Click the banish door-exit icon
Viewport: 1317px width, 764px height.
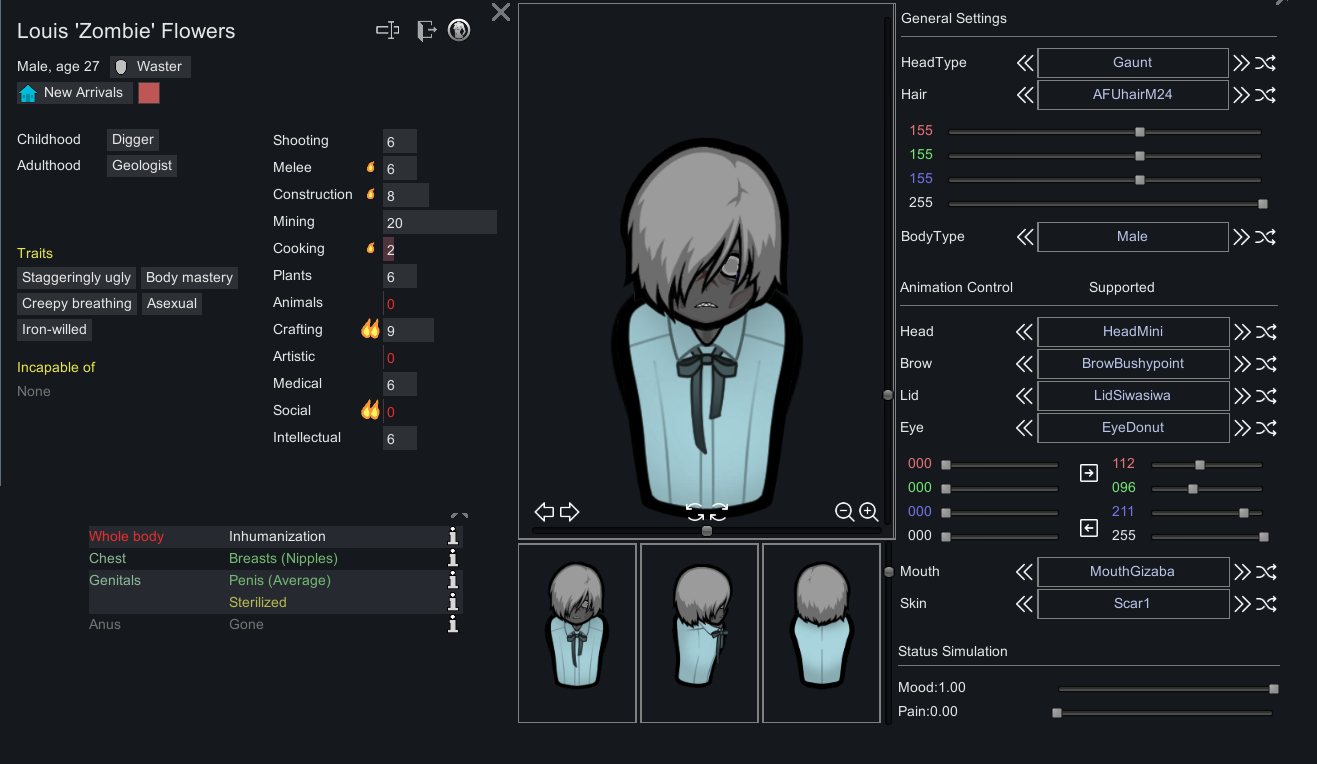click(427, 31)
